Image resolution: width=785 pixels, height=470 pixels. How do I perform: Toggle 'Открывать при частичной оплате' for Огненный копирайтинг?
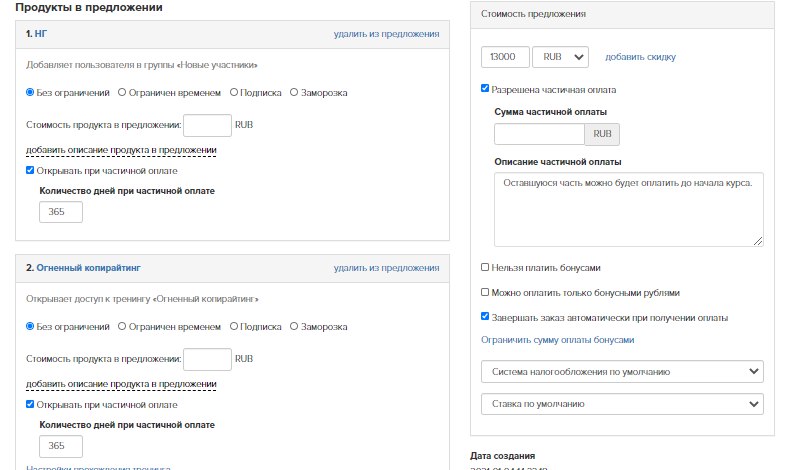(30, 404)
